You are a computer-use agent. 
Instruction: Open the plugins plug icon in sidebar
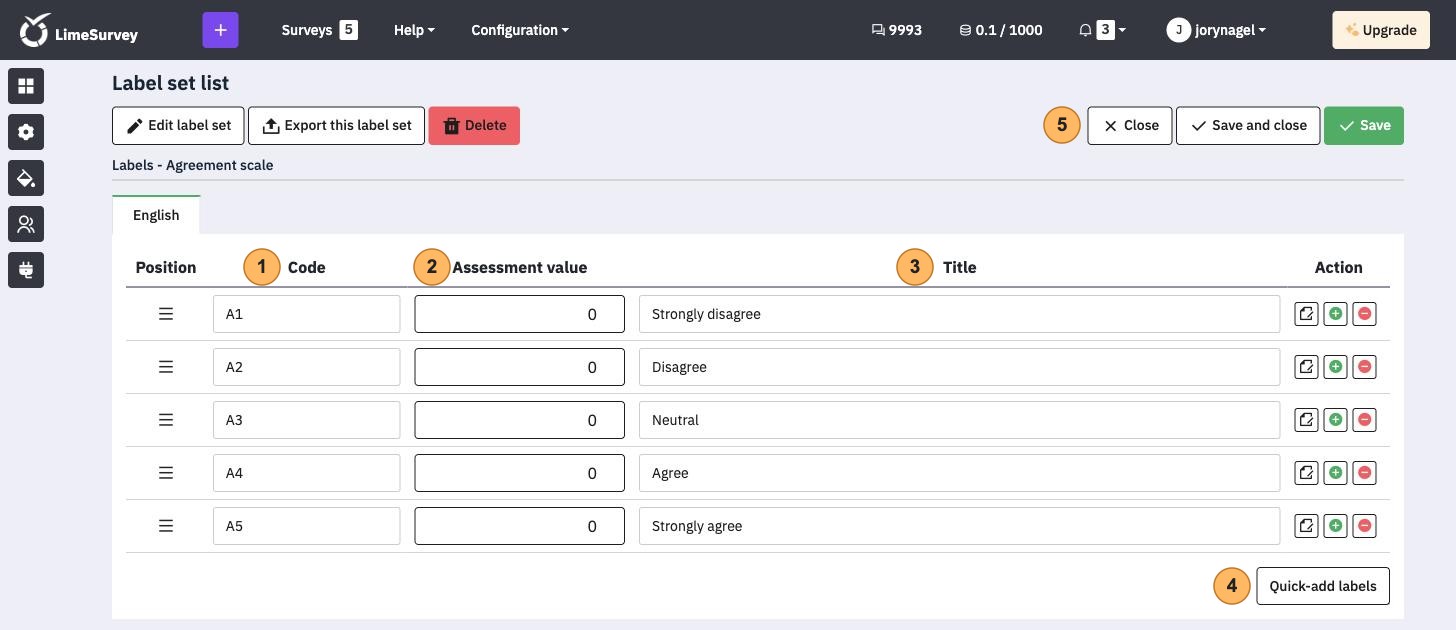coord(26,270)
